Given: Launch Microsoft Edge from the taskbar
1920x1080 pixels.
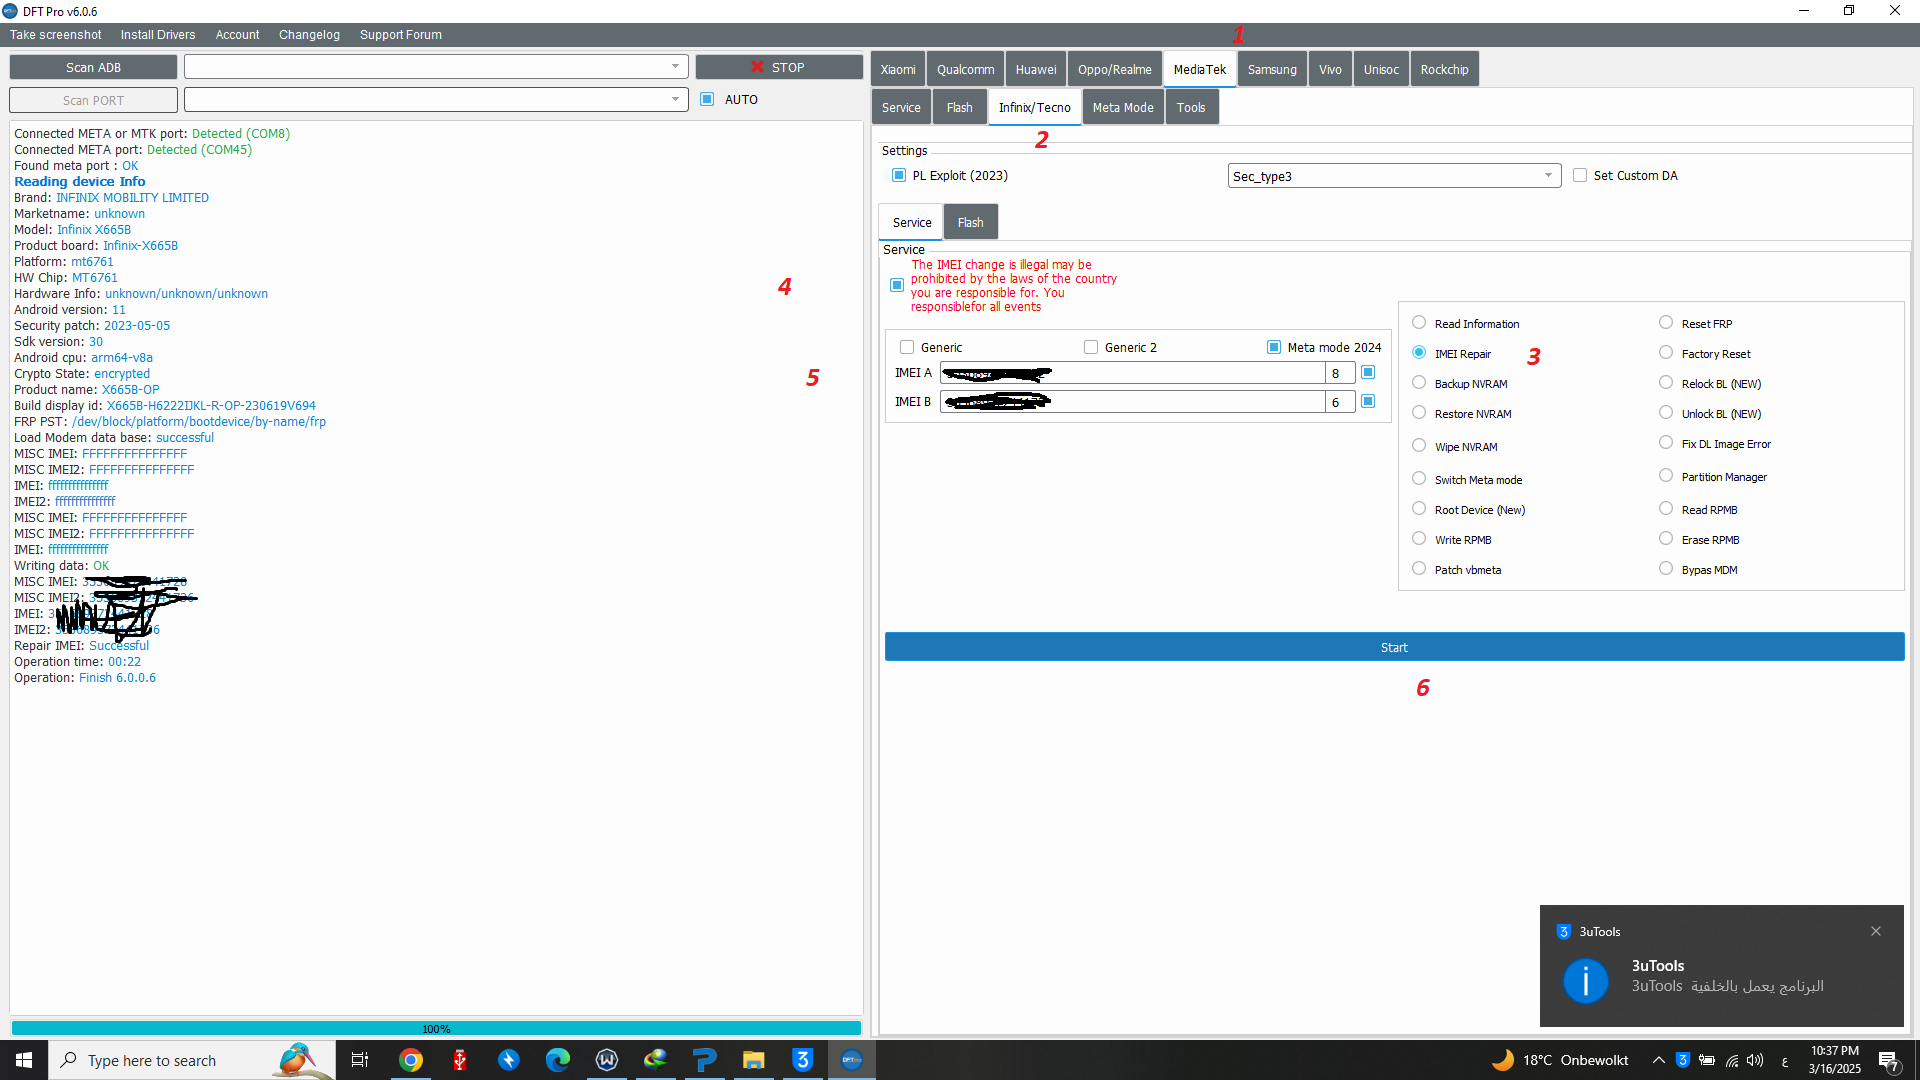Looking at the screenshot, I should coord(557,1060).
